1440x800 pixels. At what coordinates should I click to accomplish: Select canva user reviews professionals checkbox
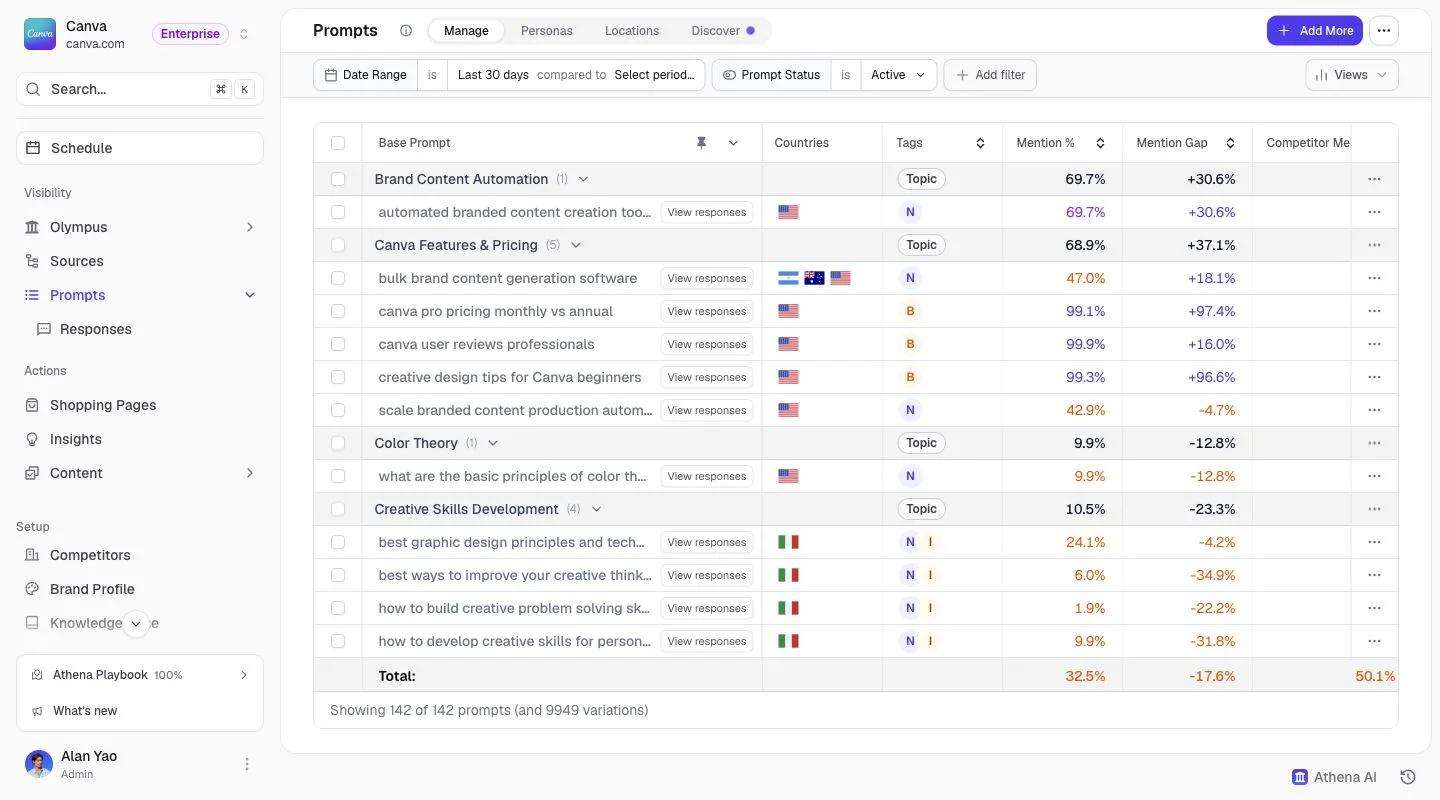coord(338,344)
